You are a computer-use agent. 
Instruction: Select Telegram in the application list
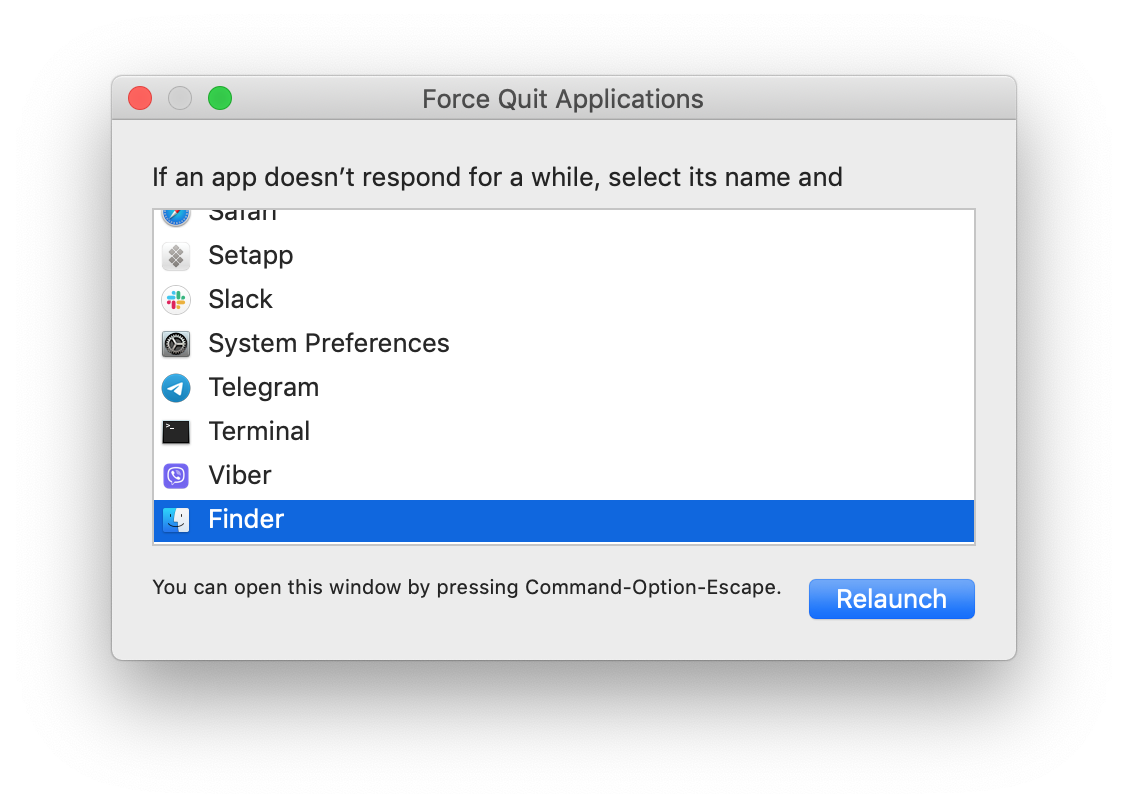(564, 388)
